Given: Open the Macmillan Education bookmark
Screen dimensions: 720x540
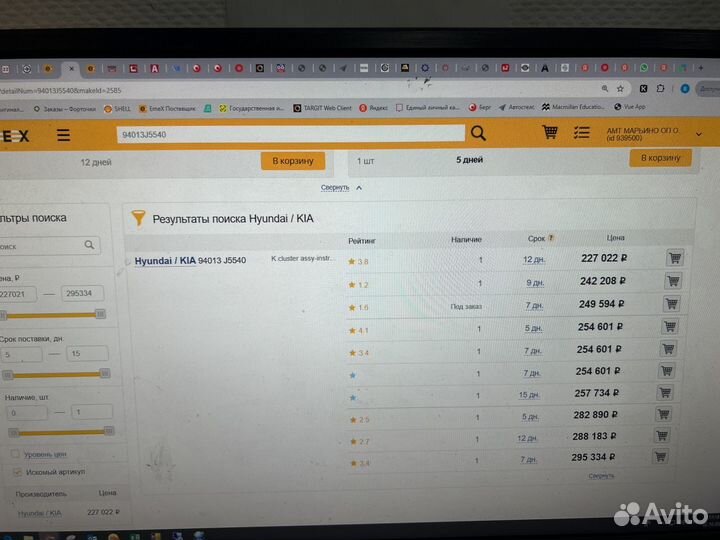Looking at the screenshot, I should [574, 107].
